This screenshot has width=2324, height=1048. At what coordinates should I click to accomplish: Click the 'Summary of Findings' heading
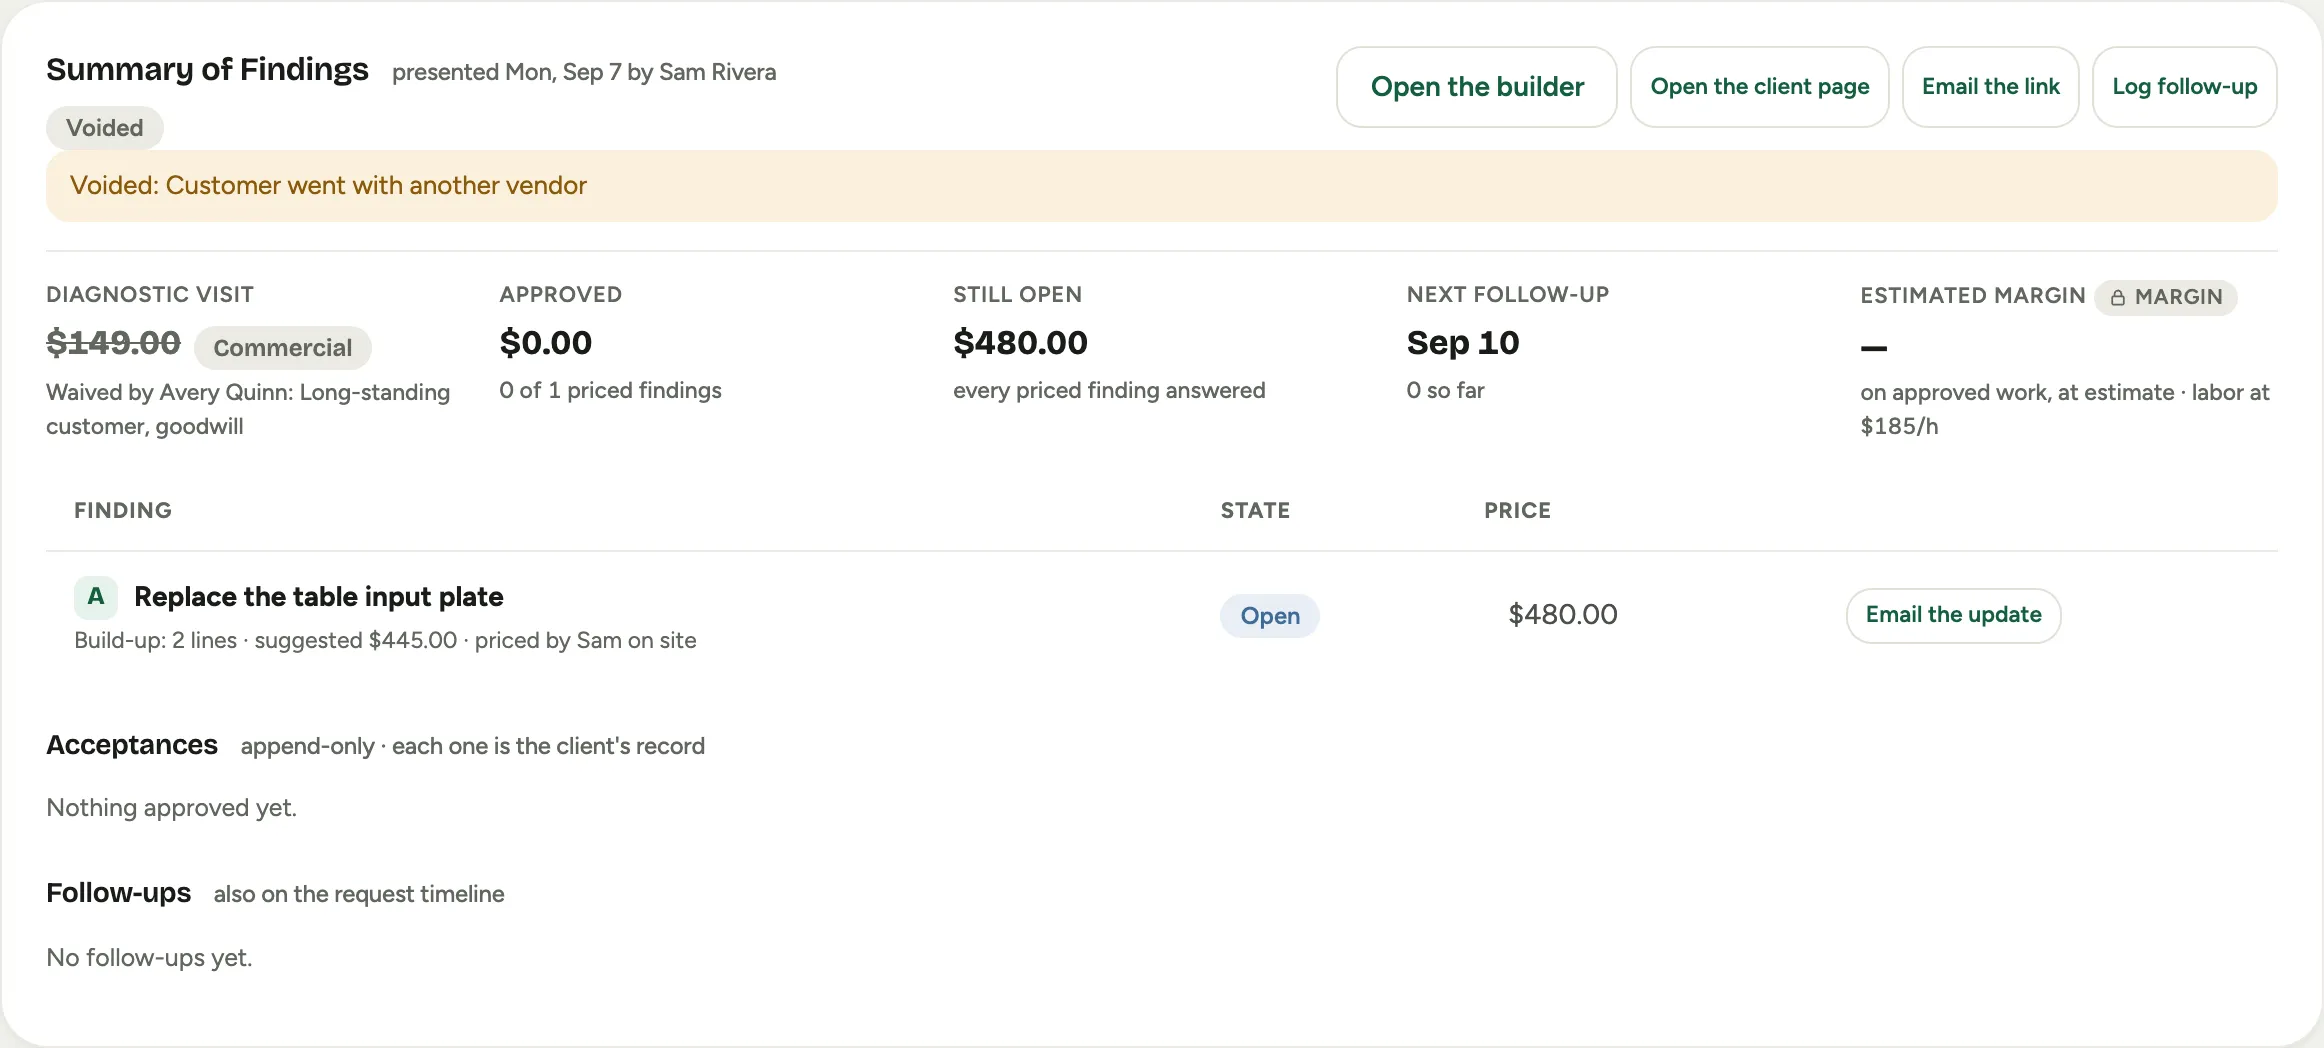click(207, 69)
